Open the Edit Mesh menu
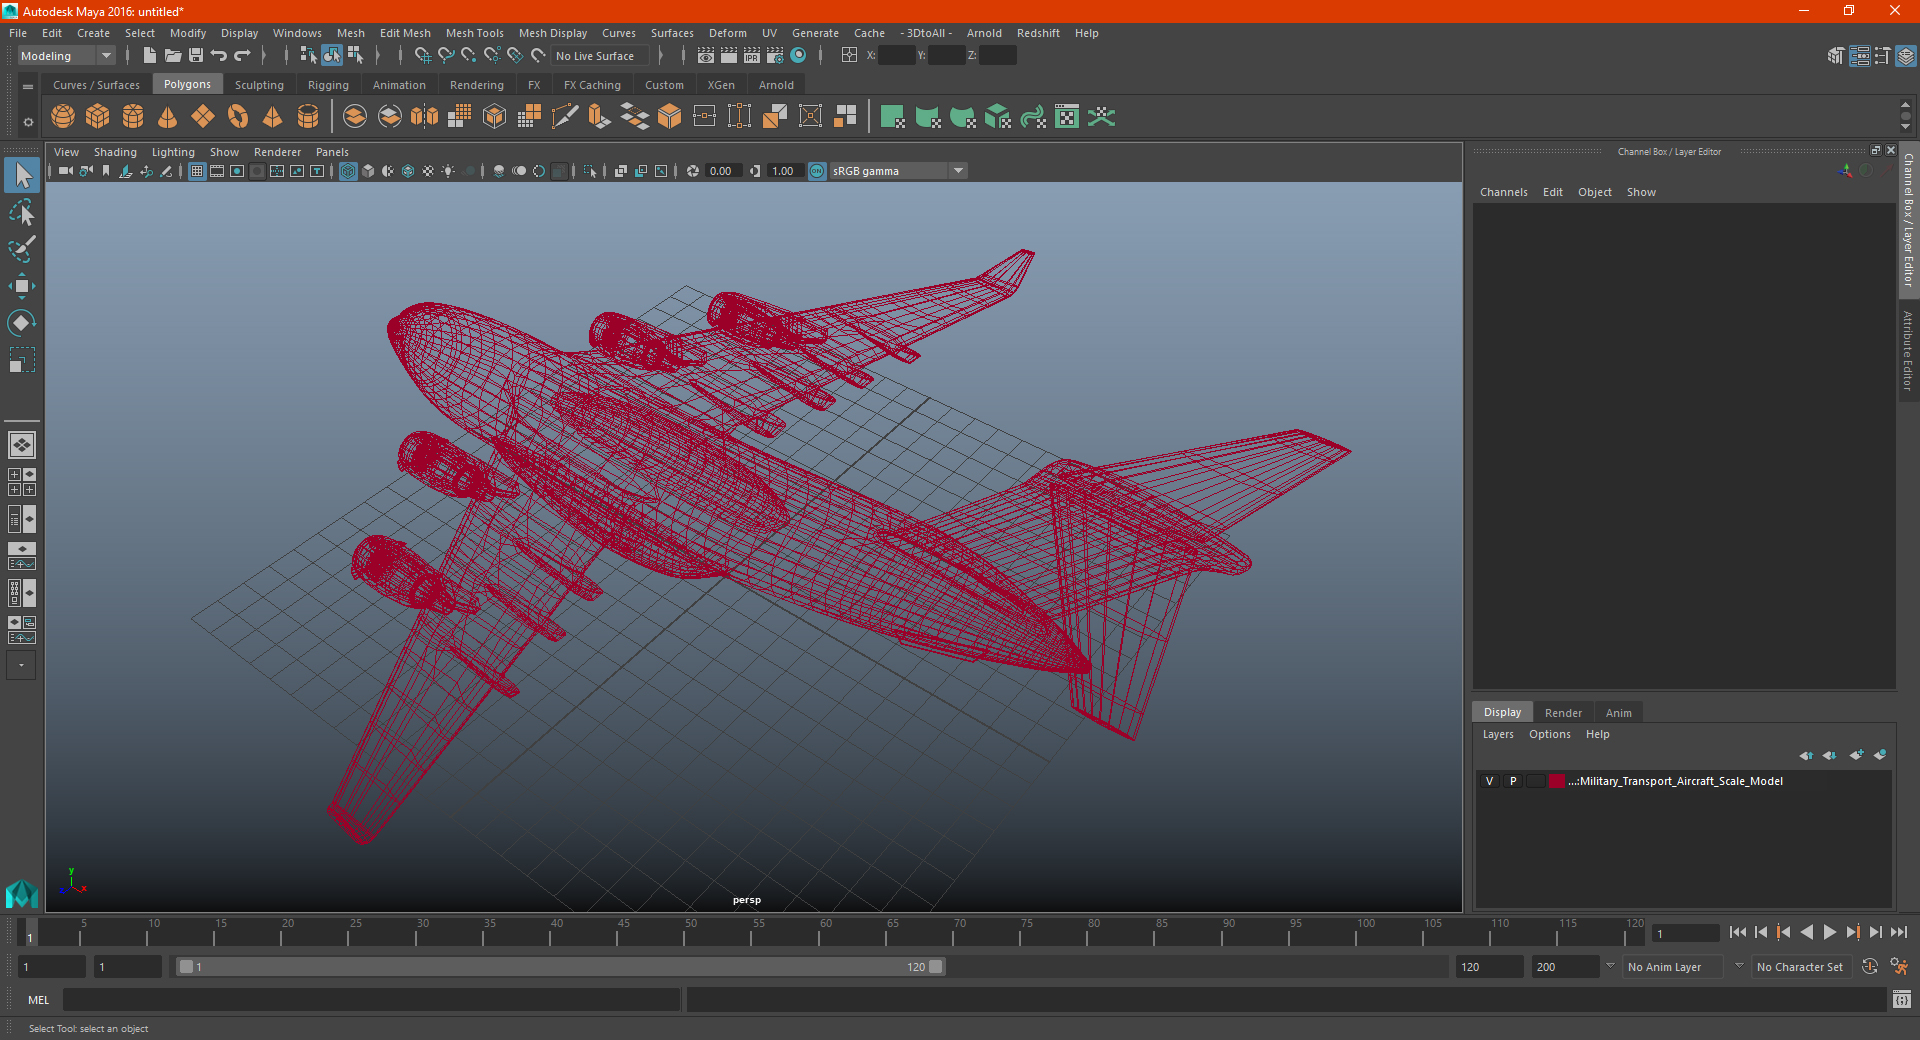 (405, 33)
